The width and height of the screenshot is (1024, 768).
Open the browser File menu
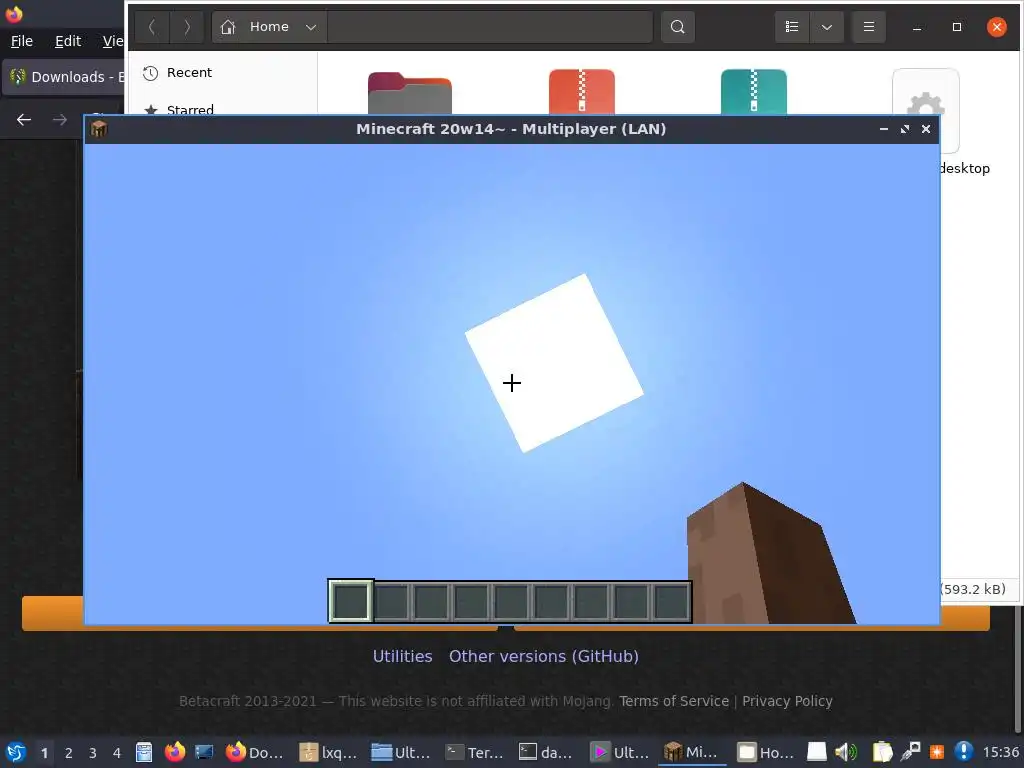click(x=22, y=41)
